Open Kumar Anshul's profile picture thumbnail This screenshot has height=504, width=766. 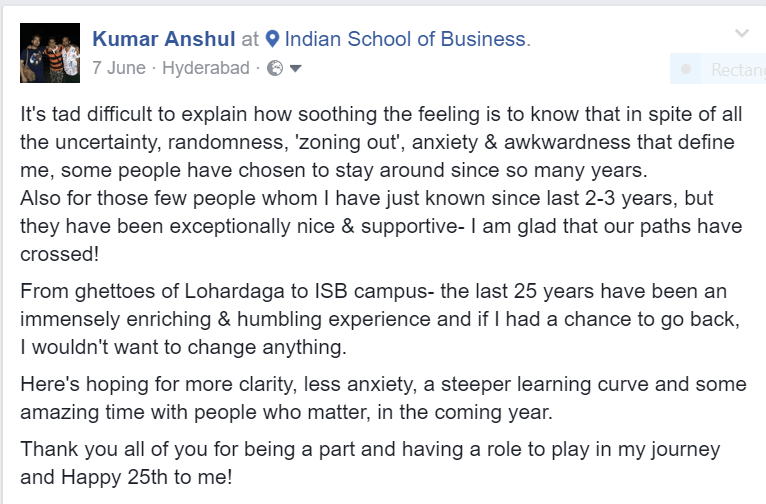pos(49,55)
